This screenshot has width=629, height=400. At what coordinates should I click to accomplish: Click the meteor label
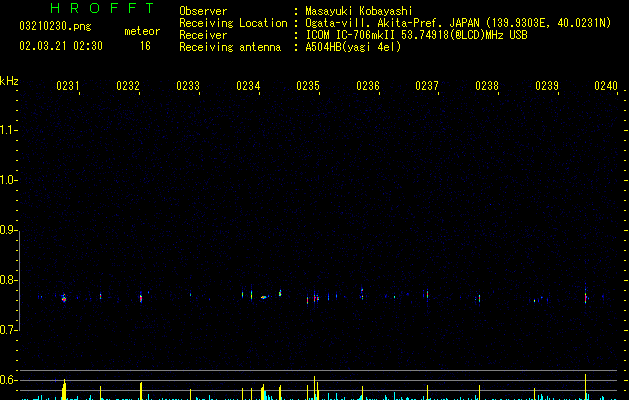click(142, 31)
